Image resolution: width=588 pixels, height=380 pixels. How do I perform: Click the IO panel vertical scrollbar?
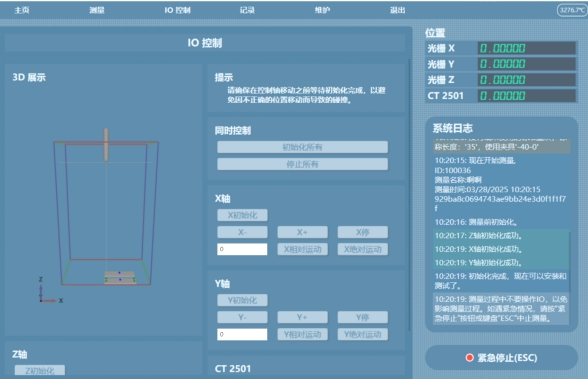click(409, 195)
